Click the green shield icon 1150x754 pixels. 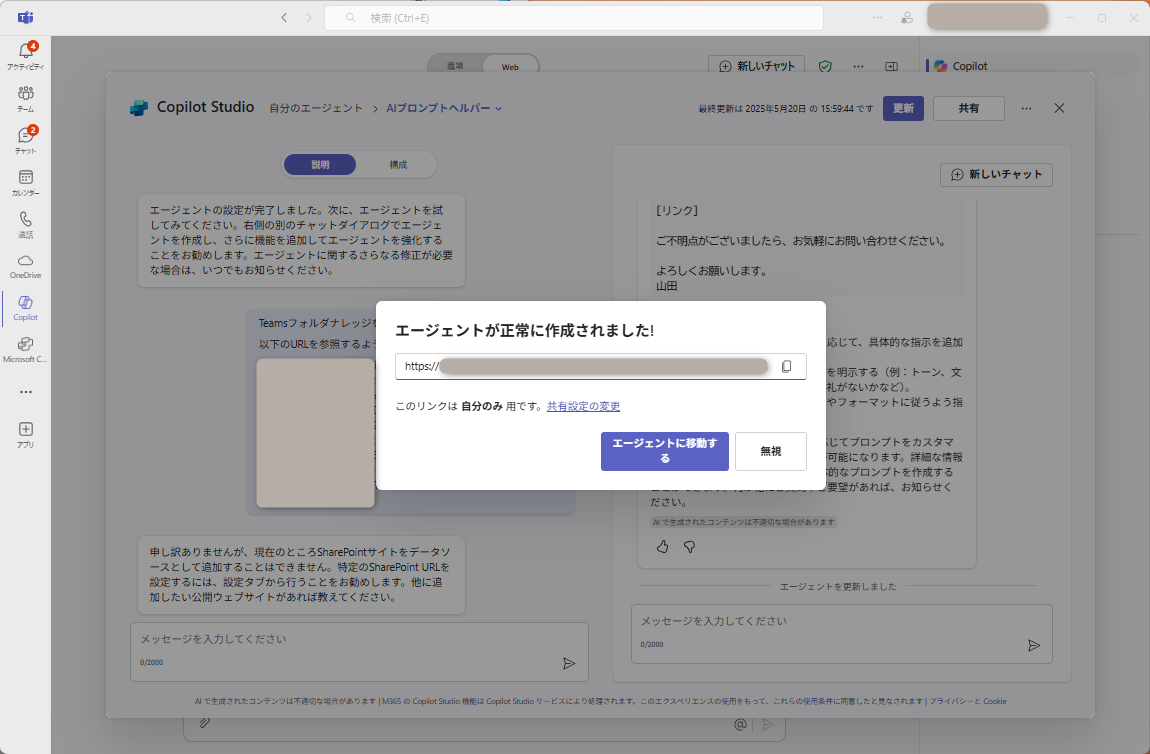[825, 66]
